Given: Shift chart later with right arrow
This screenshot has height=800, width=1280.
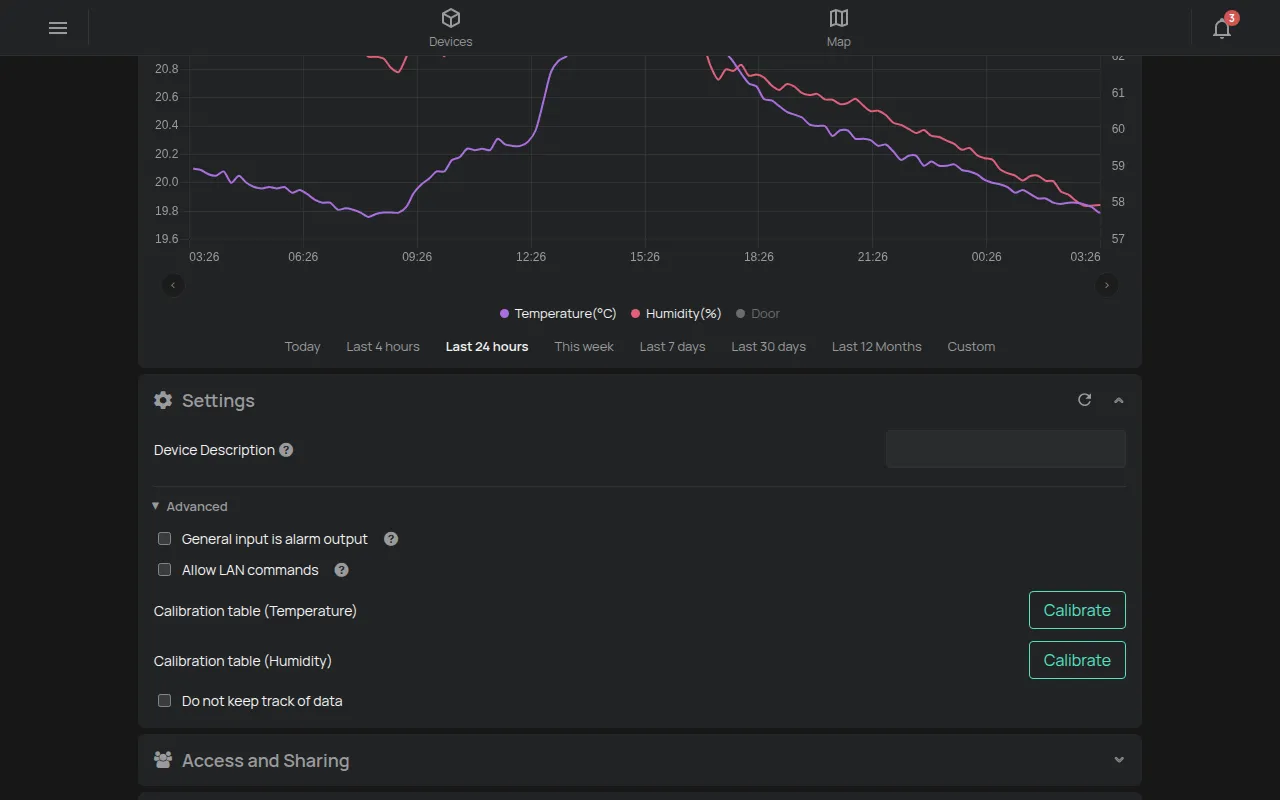Looking at the screenshot, I should coord(1106,285).
